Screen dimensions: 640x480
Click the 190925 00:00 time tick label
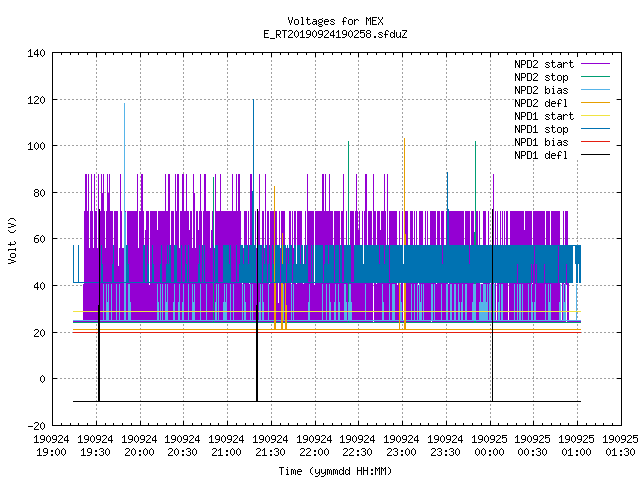click(x=489, y=446)
